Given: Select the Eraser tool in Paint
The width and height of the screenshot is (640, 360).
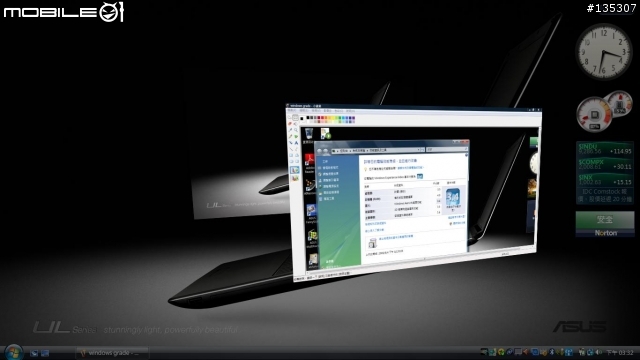Looking at the screenshot, I should tap(290, 124).
